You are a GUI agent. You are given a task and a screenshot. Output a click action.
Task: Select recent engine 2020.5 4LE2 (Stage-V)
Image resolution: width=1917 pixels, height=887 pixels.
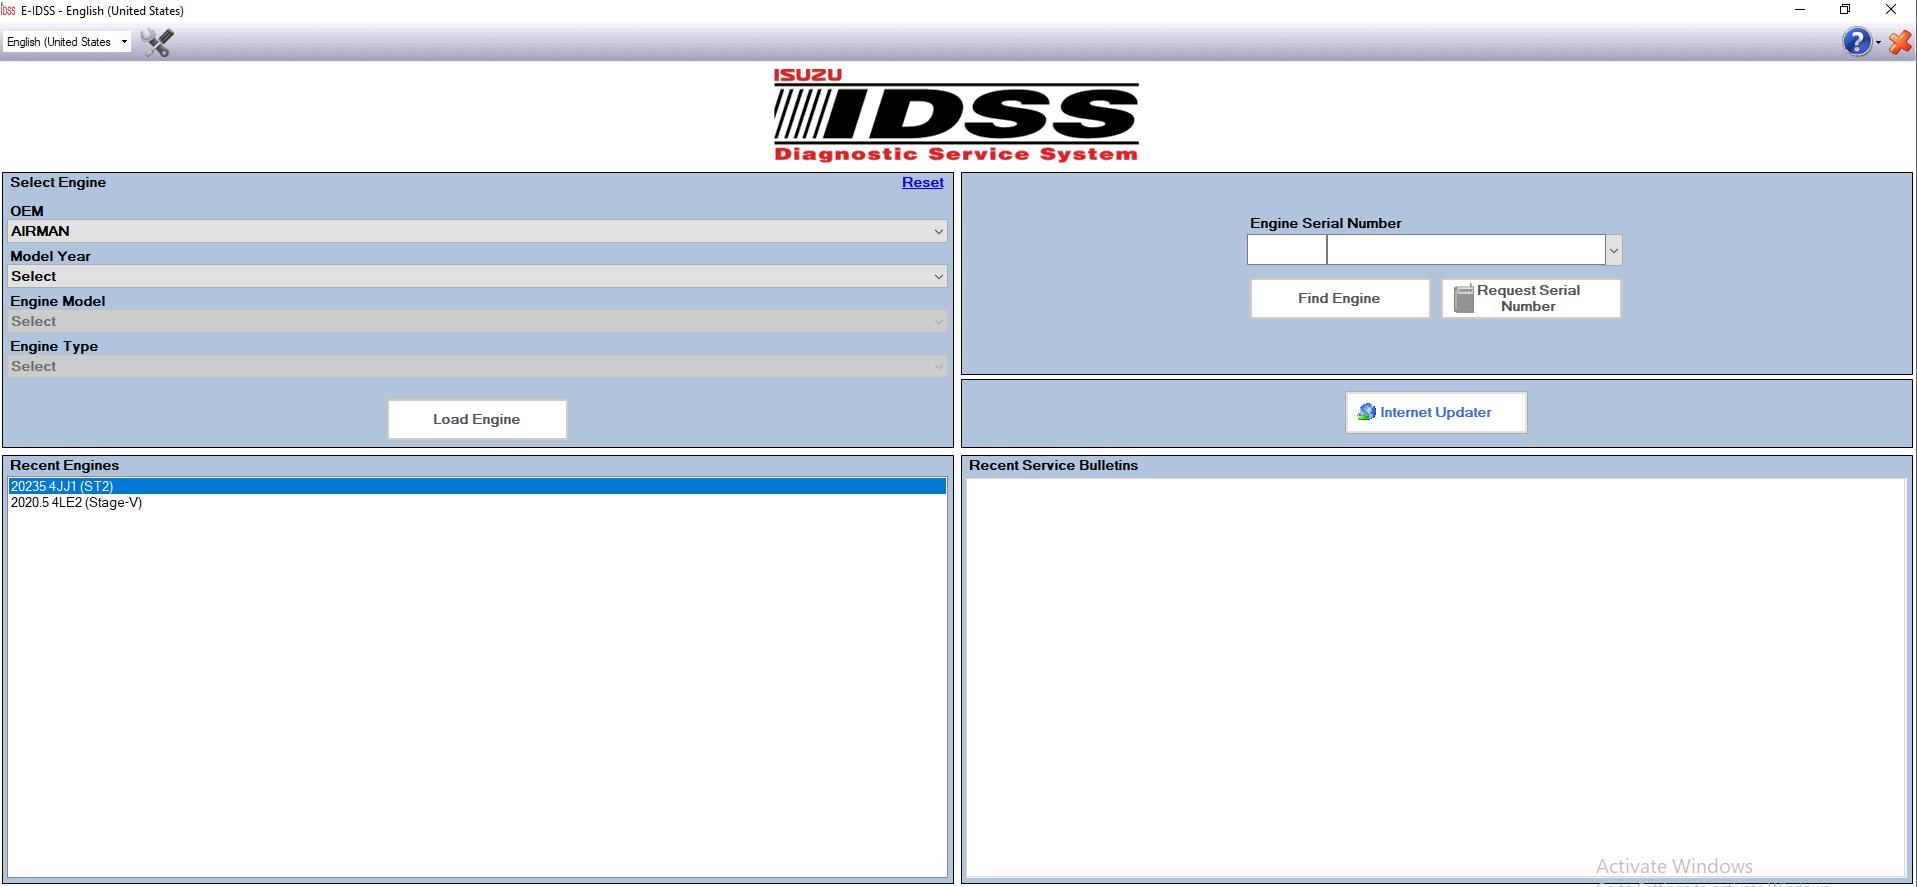477,502
